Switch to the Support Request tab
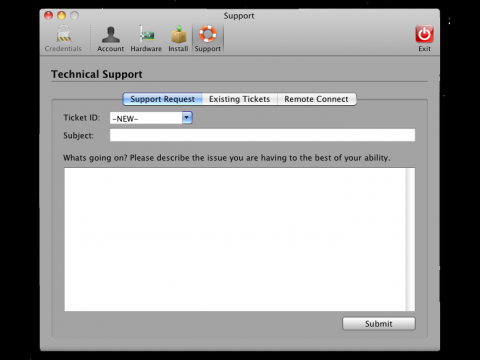 [x=162, y=99]
